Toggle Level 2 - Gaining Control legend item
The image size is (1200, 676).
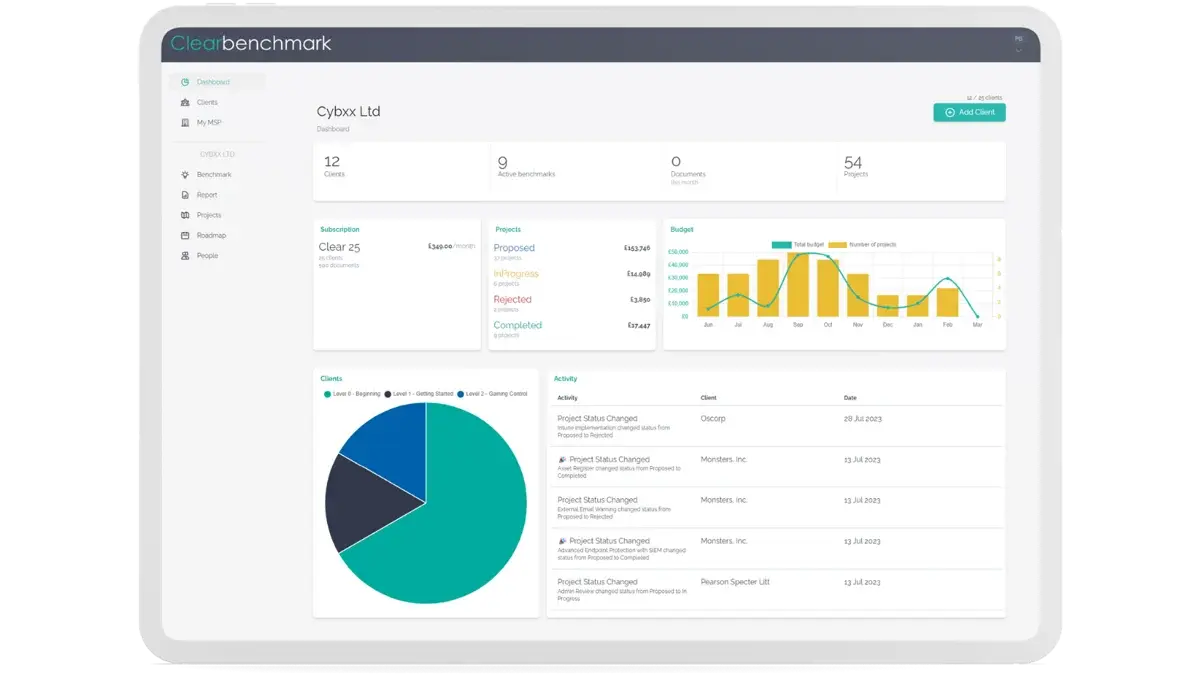492,394
